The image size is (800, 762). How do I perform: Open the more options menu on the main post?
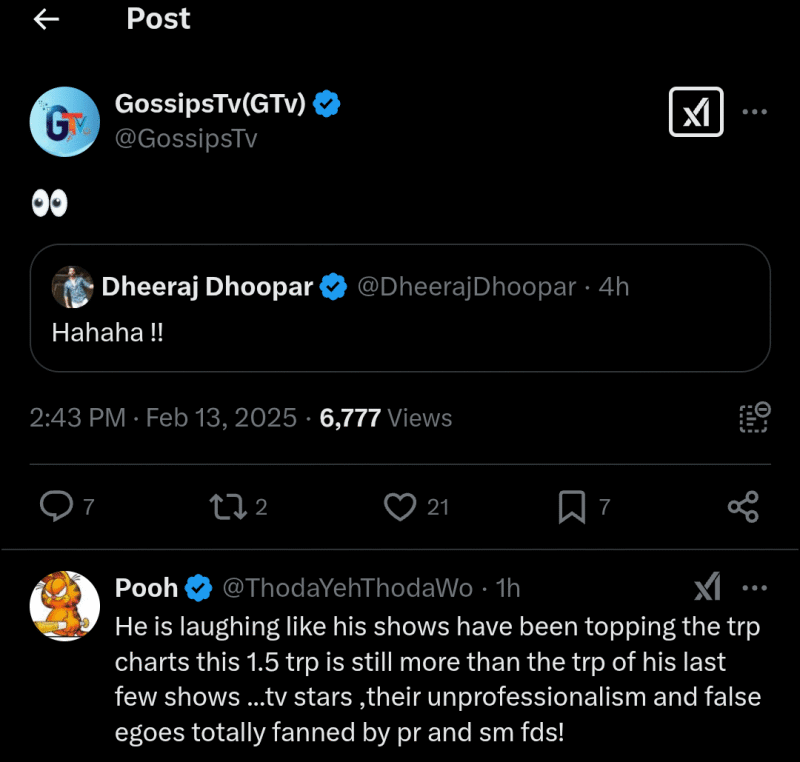(x=755, y=113)
